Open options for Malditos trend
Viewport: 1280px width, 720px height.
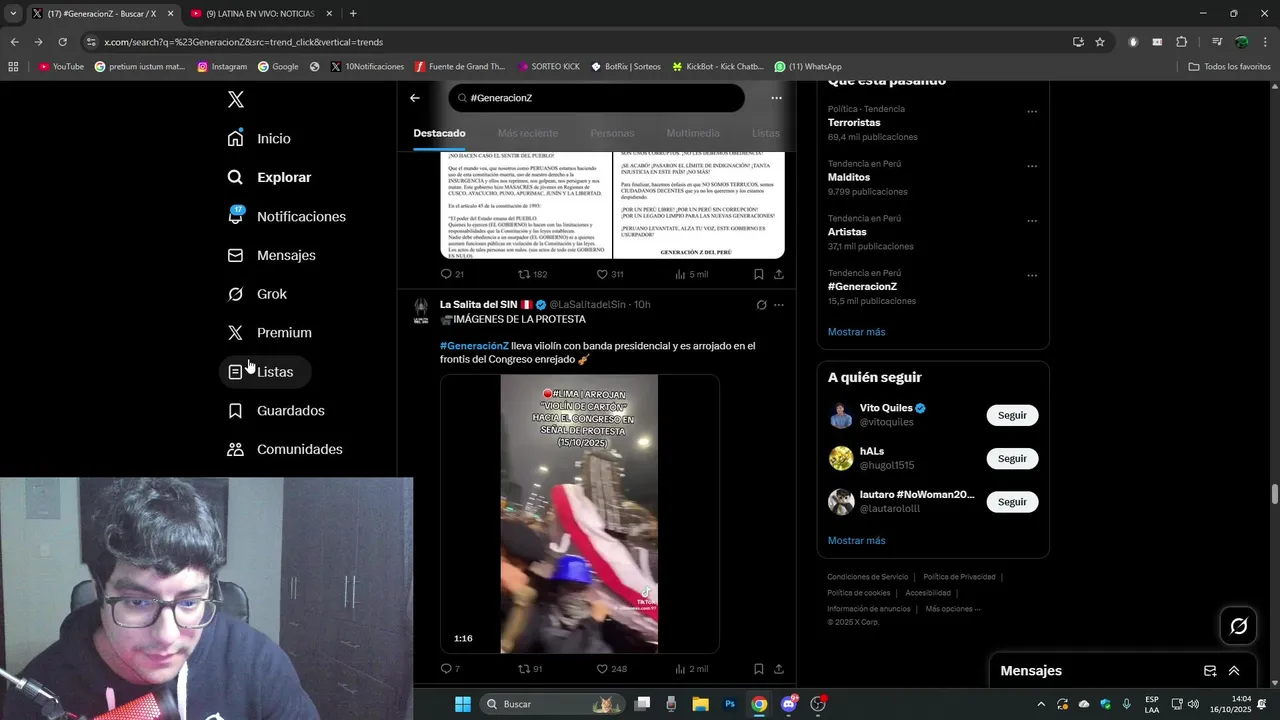pos(1032,167)
